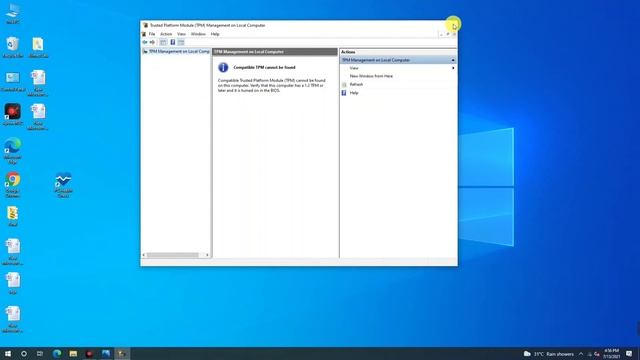Image resolution: width=640 pixels, height=360 pixels.
Task: Click the blue information icon in the center pane
Action: 223,67
